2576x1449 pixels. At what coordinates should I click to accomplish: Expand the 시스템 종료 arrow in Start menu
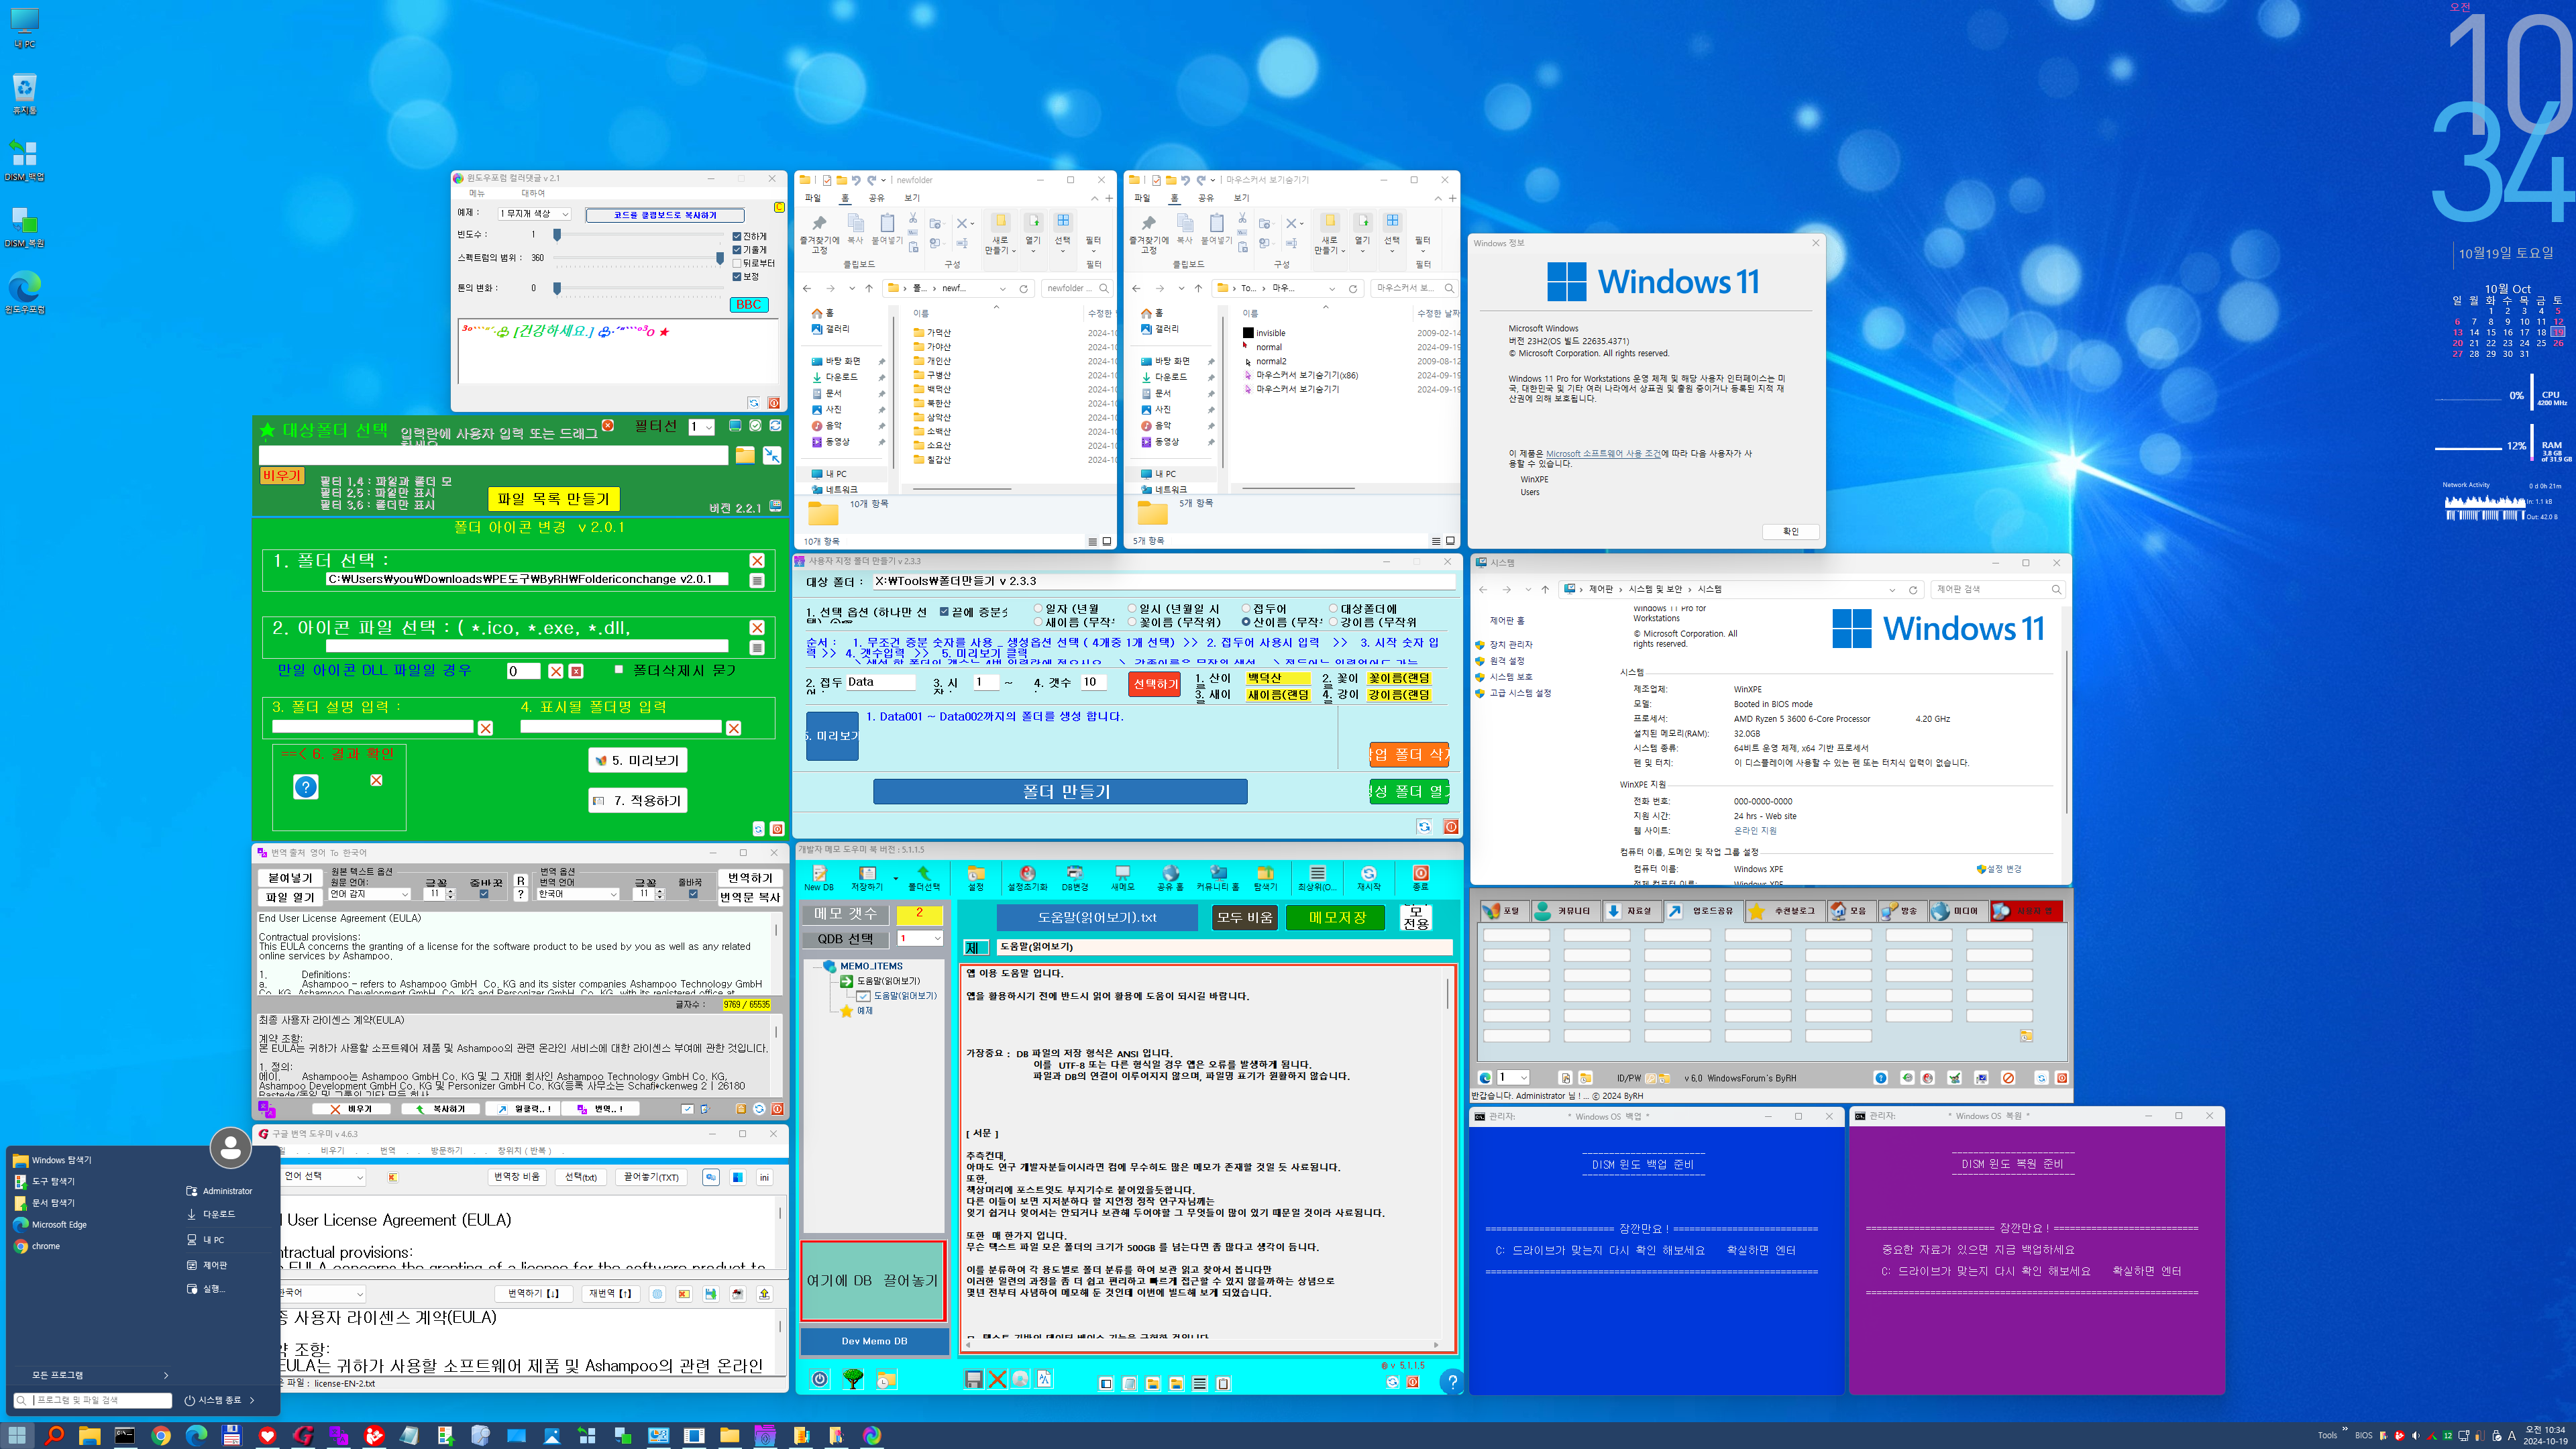[x=252, y=1400]
